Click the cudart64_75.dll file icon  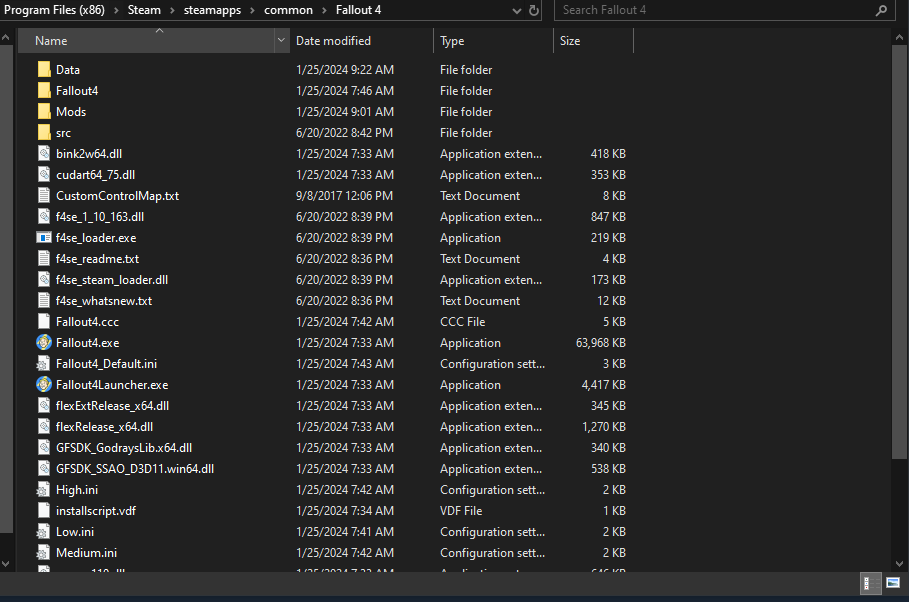[44, 175]
